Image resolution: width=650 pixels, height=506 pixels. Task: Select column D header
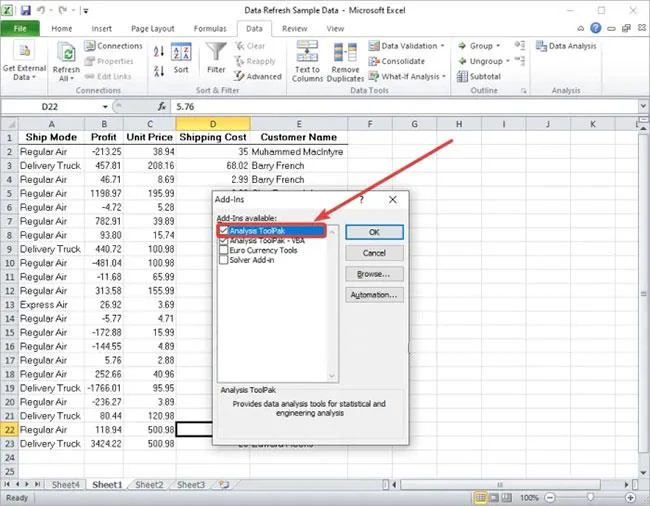click(x=213, y=124)
